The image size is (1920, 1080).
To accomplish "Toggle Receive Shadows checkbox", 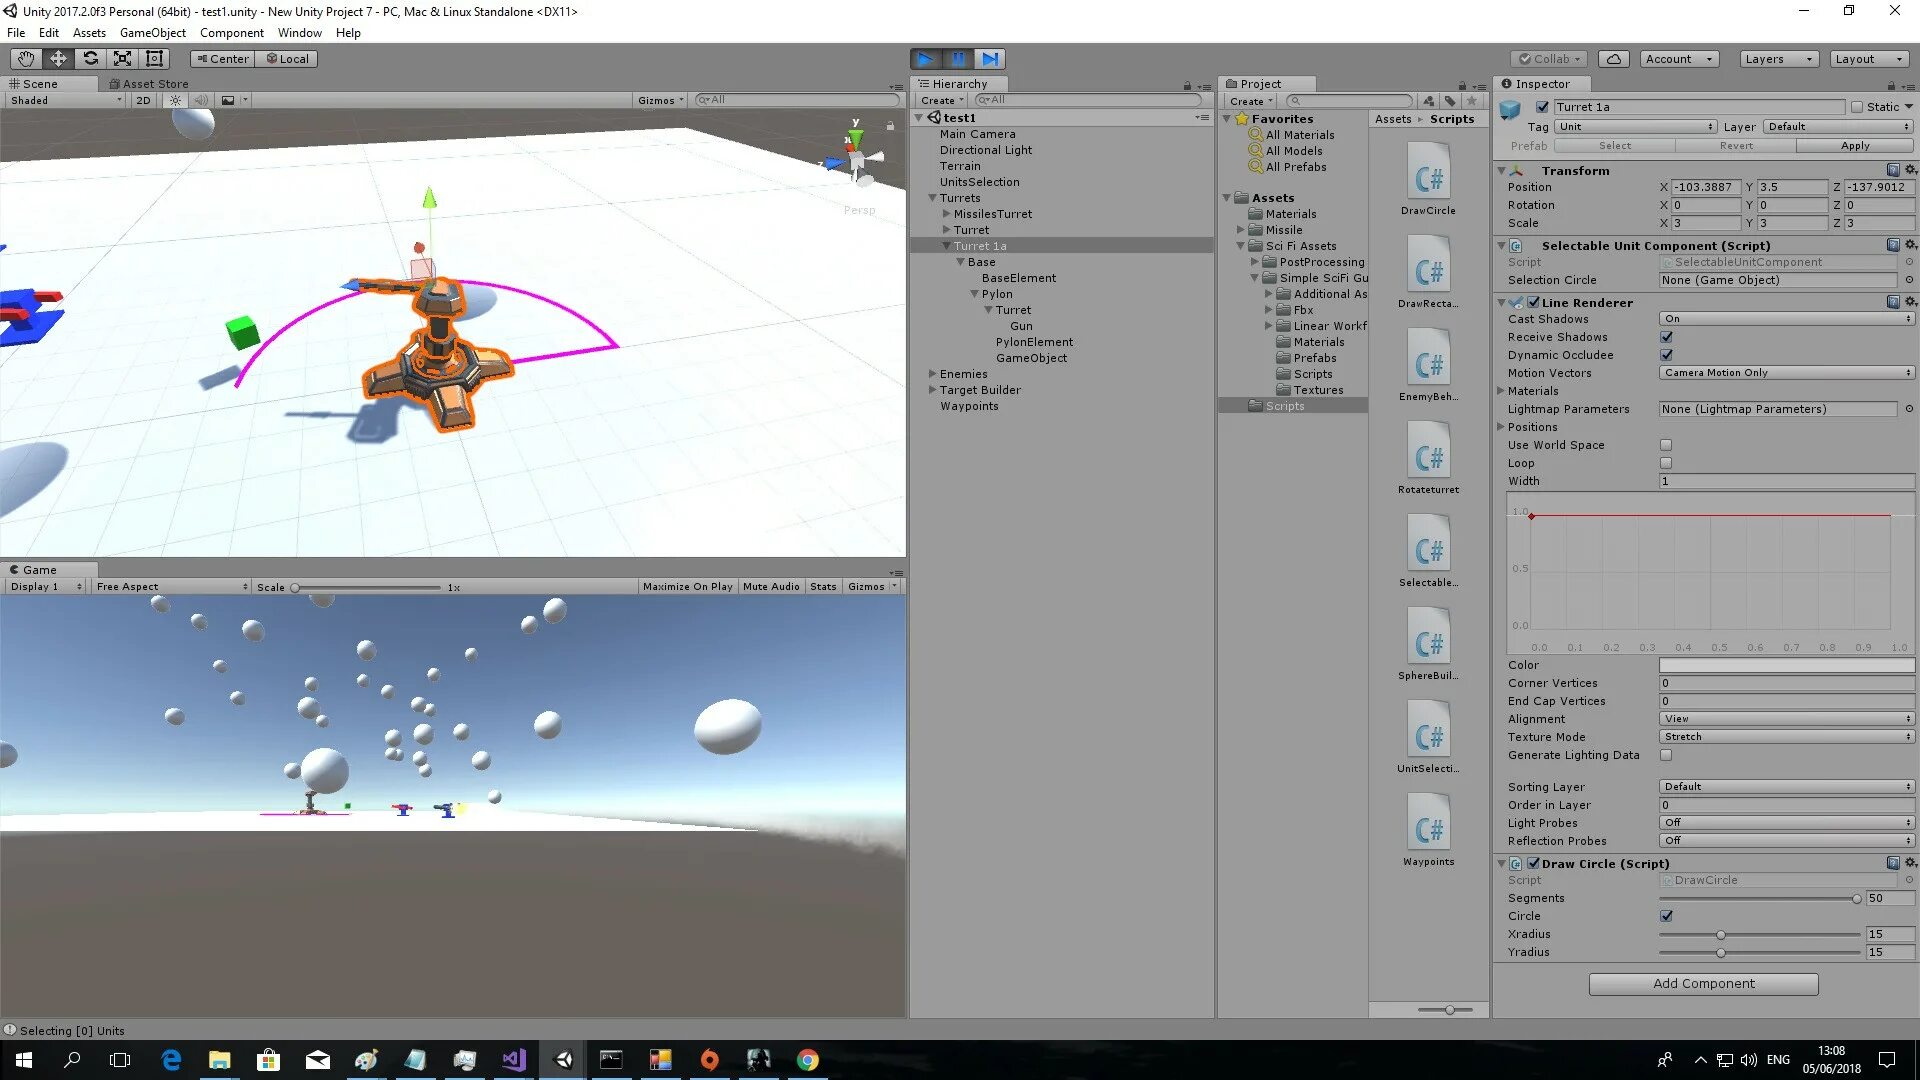I will 1666,337.
